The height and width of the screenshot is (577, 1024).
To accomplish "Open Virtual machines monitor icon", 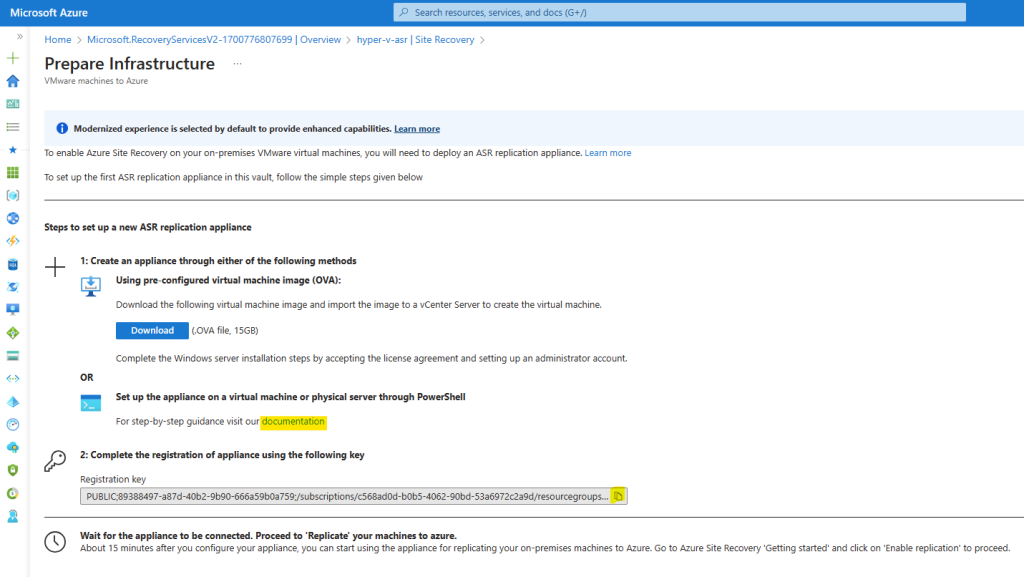I will (x=12, y=309).
